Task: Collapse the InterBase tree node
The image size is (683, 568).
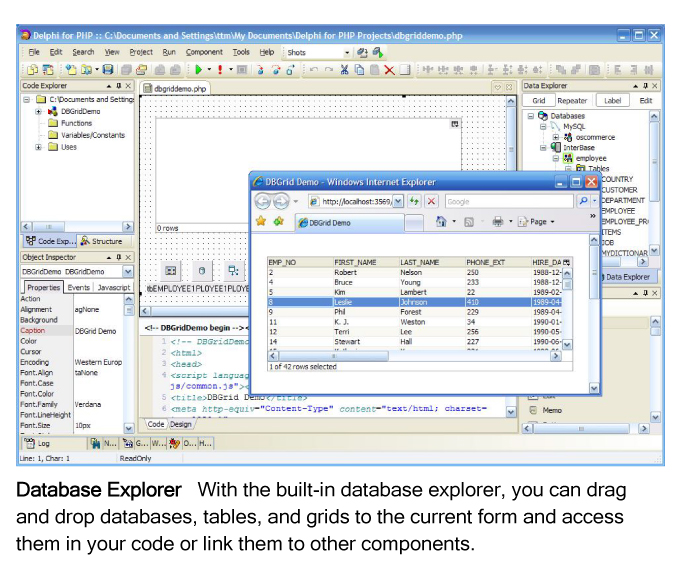Action: coord(543,148)
